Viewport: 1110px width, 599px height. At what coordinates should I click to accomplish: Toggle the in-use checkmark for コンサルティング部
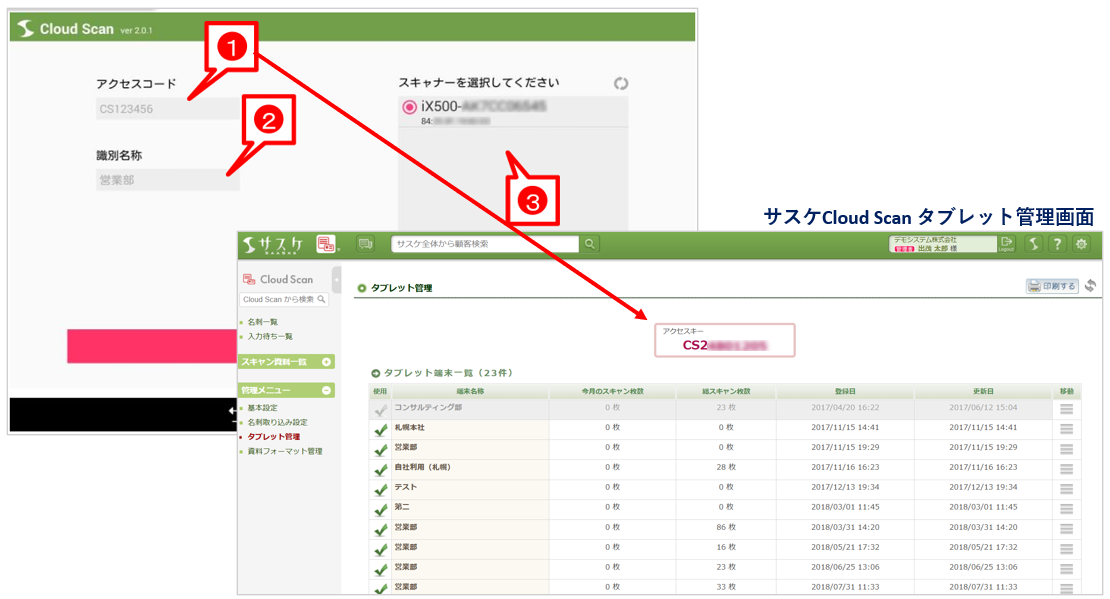[380, 409]
